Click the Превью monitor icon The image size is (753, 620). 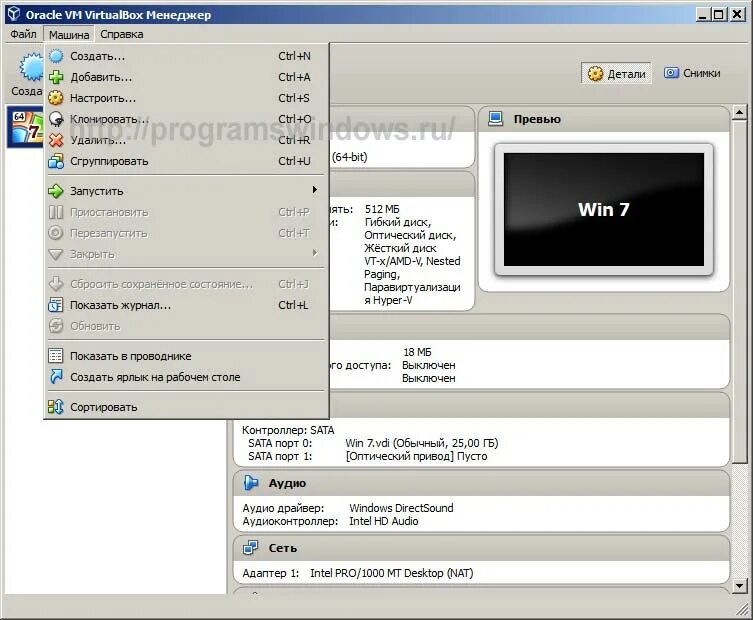point(495,119)
